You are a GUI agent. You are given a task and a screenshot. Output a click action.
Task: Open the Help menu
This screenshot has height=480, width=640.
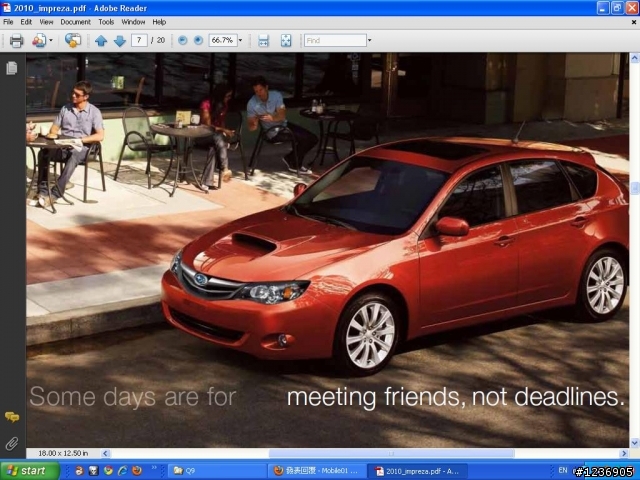point(159,22)
